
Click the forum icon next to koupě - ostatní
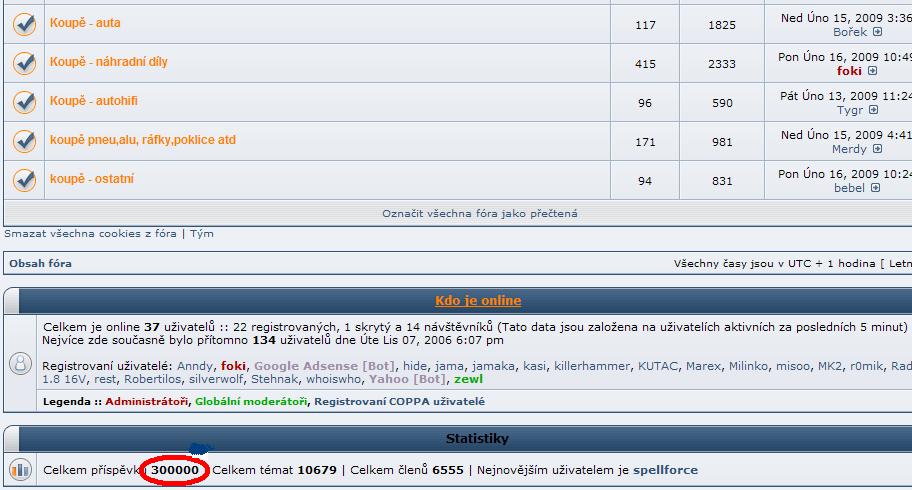24,180
